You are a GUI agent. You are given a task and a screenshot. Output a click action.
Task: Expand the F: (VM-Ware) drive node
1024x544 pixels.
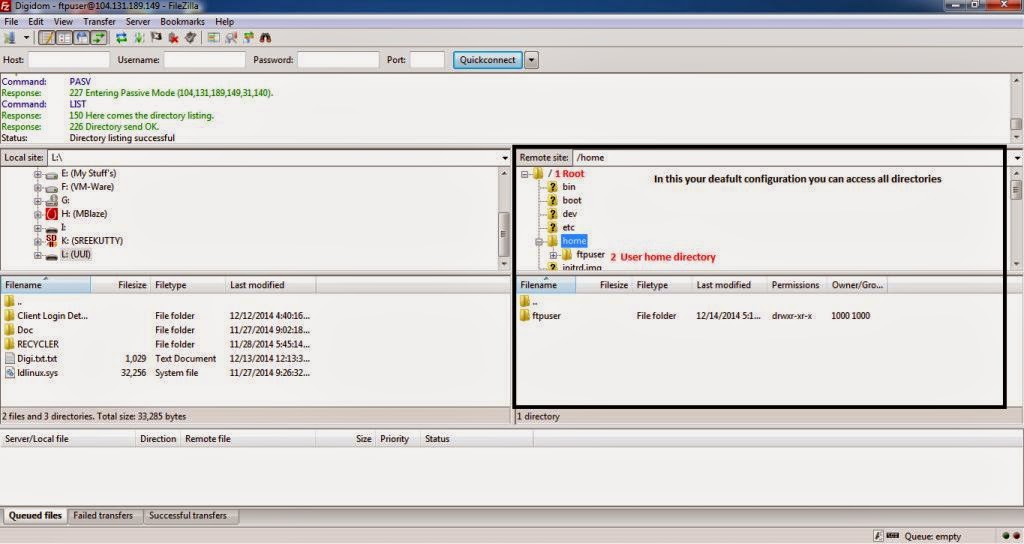[x=38, y=187]
